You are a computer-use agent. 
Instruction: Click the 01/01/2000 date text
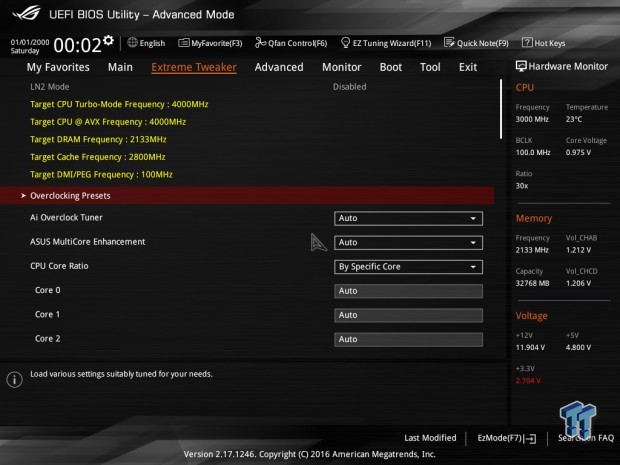coord(30,42)
